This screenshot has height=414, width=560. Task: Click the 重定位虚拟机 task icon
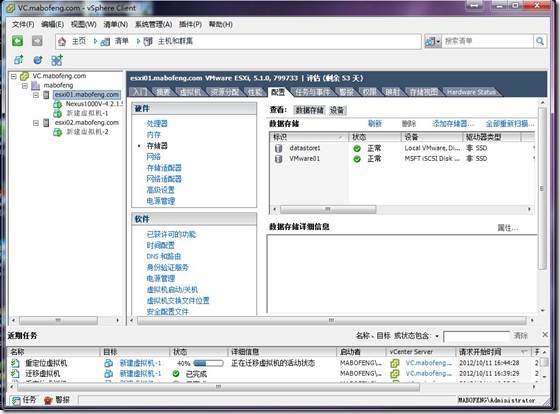click(x=15, y=363)
